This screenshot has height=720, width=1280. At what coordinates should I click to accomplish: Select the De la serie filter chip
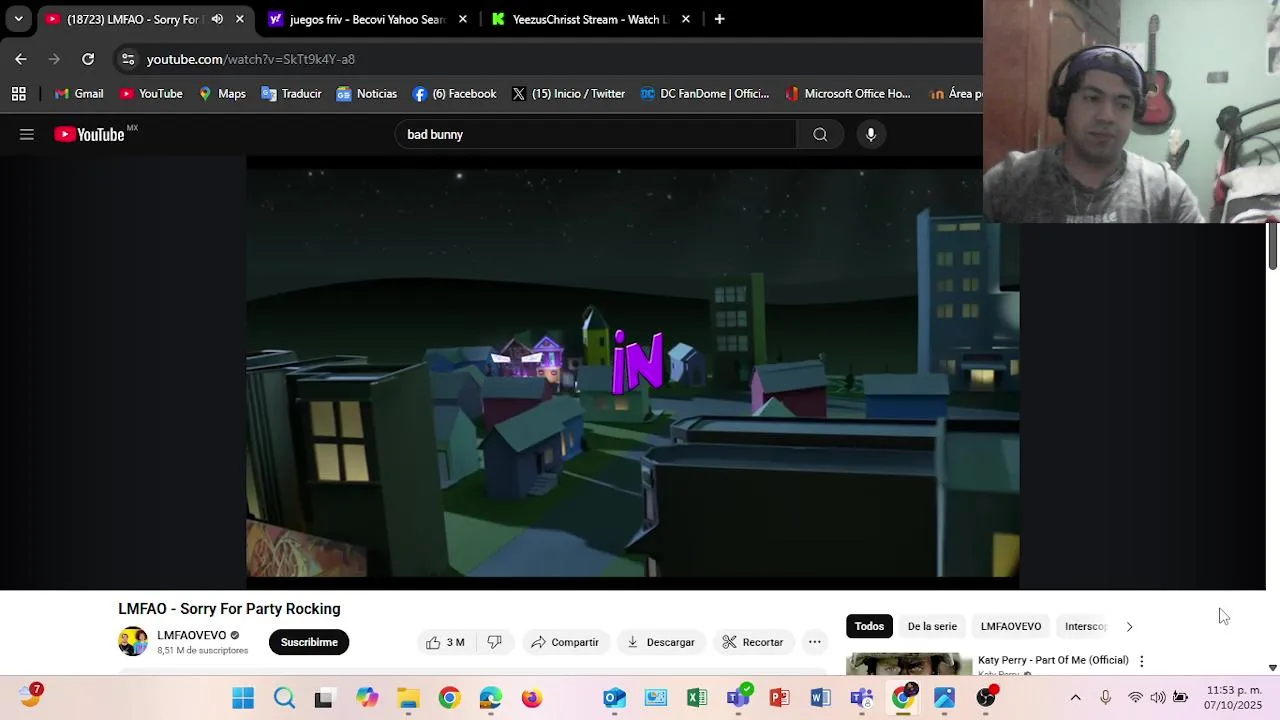(x=932, y=626)
